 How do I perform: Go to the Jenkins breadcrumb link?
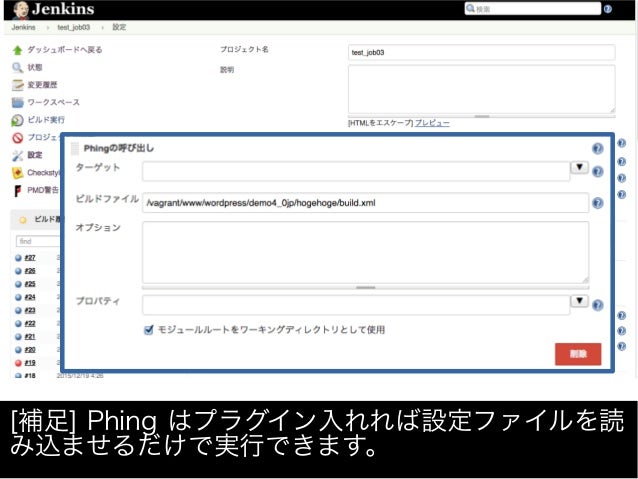tap(23, 27)
